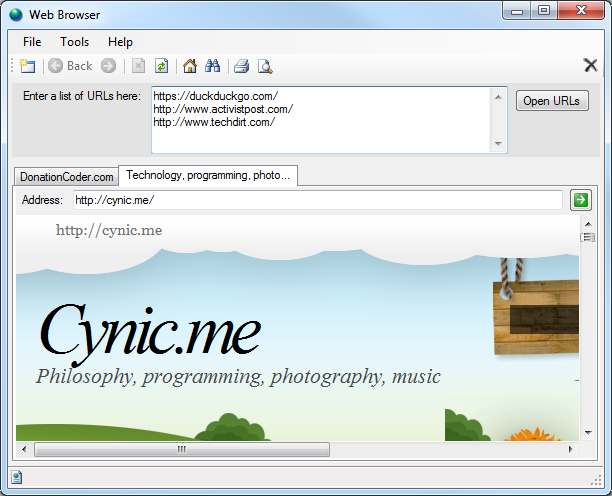Refresh the page with green arrows icon
The width and height of the screenshot is (612, 496).
tap(162, 66)
